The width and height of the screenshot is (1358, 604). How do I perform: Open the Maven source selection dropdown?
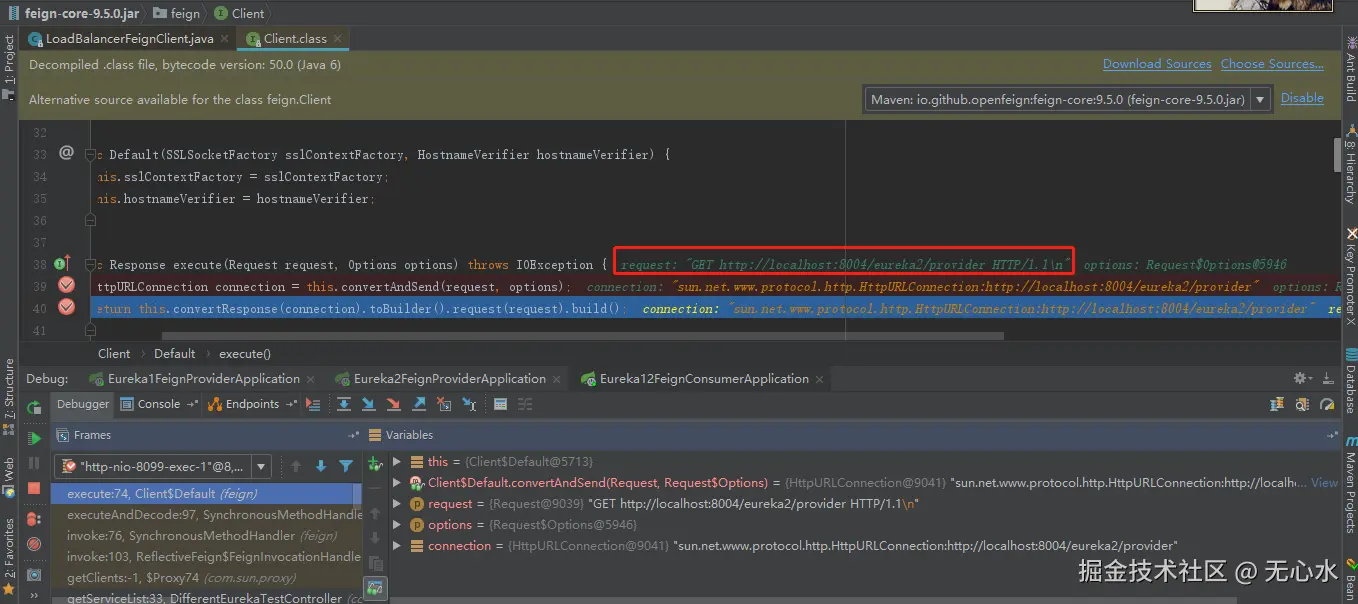pos(1261,99)
